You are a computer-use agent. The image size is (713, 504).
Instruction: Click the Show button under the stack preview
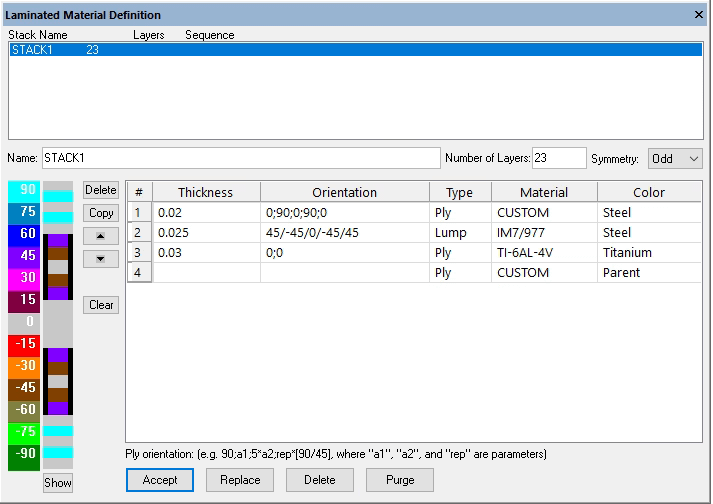(58, 483)
